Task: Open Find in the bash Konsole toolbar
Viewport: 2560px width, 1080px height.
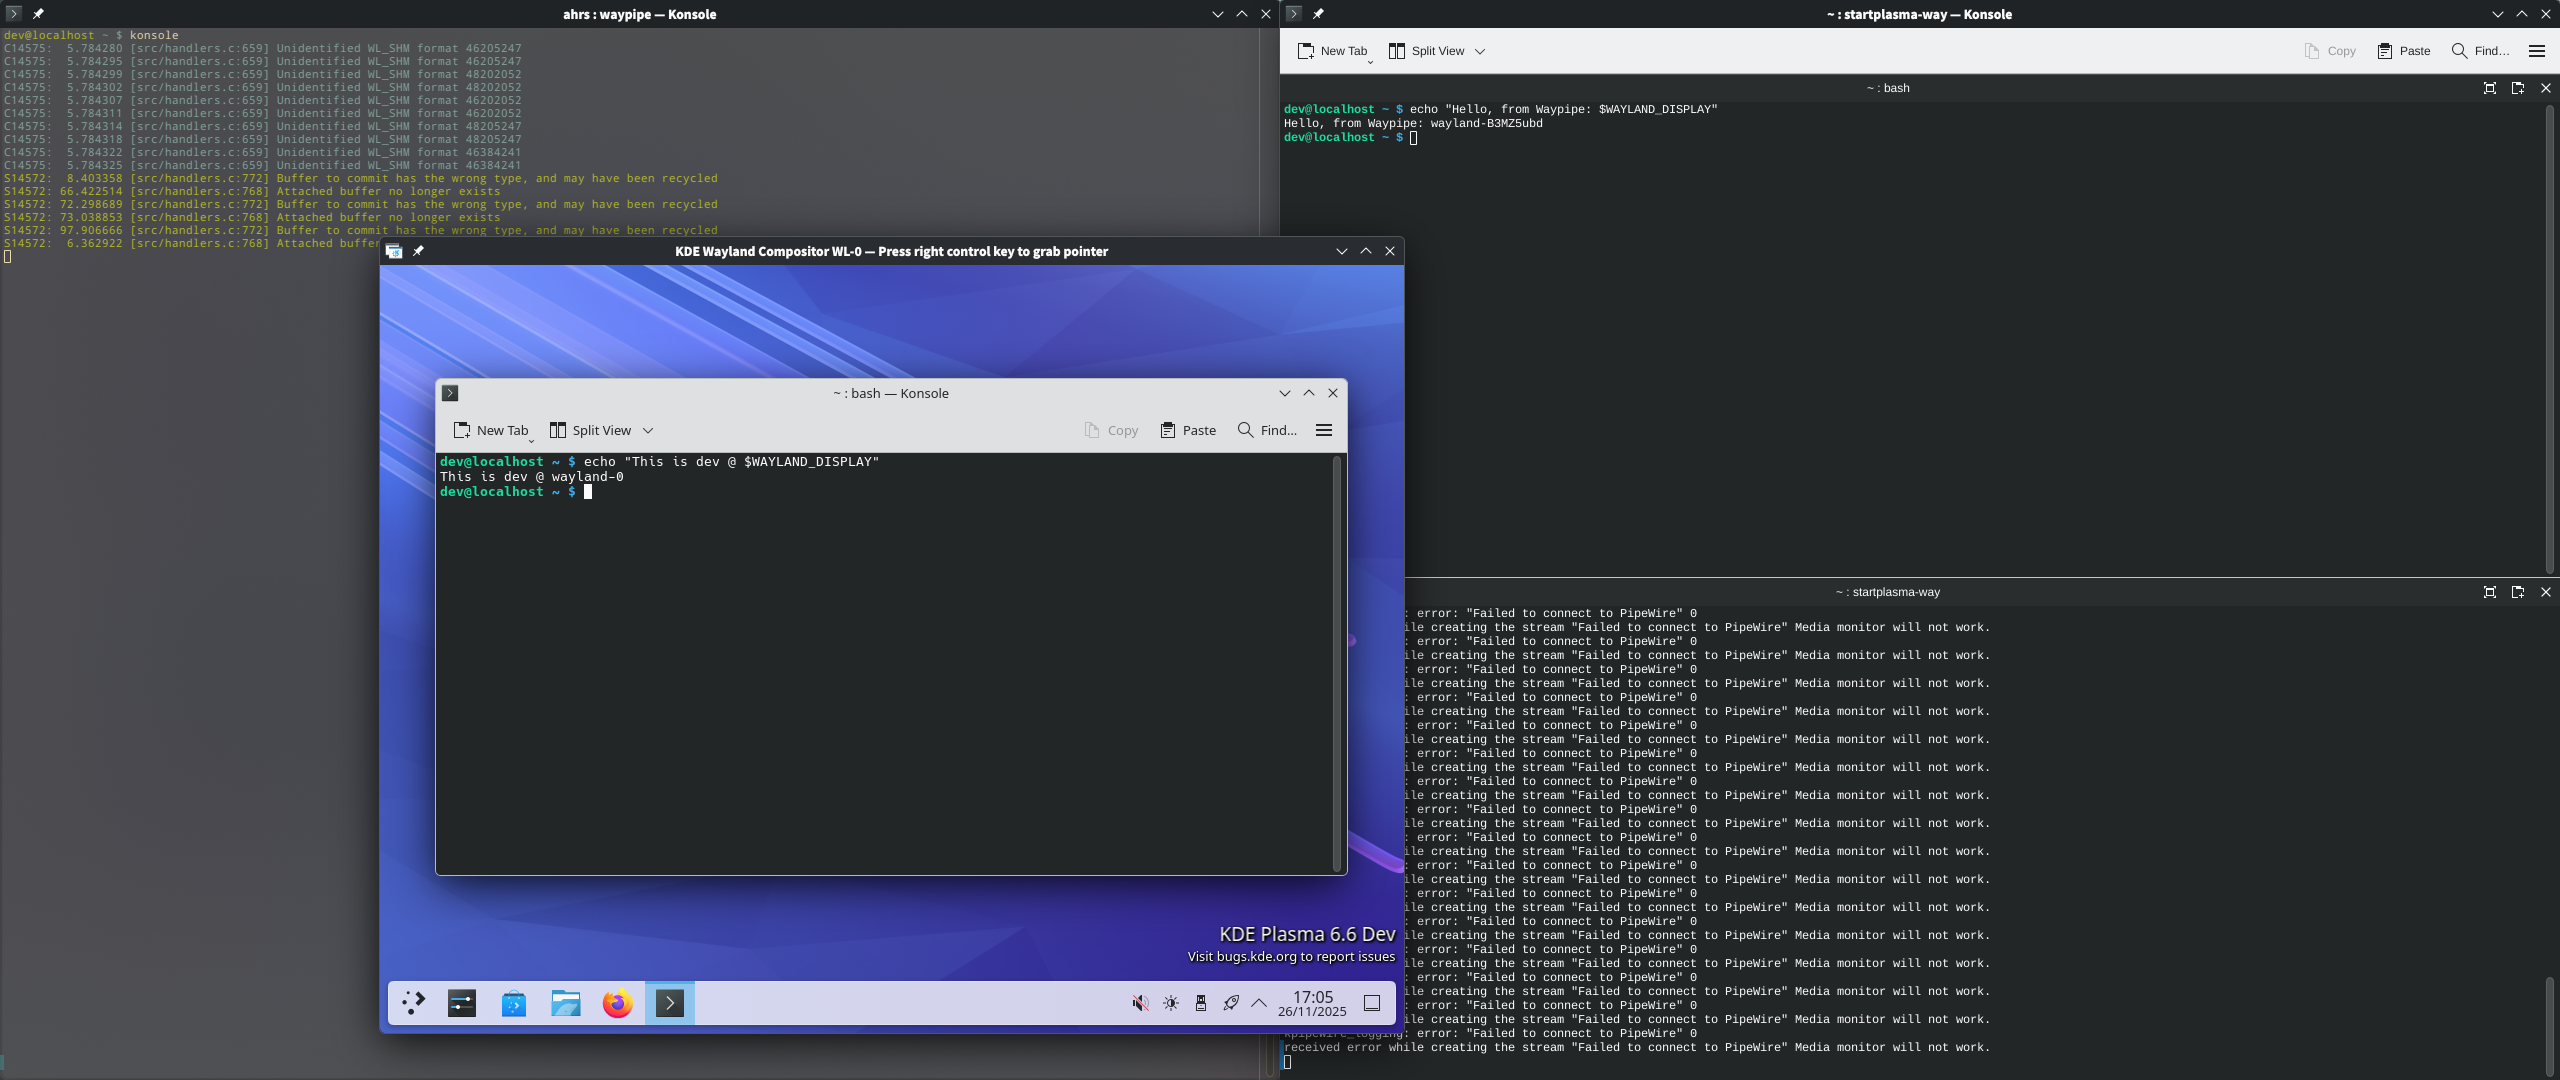Action: tap(1267, 430)
